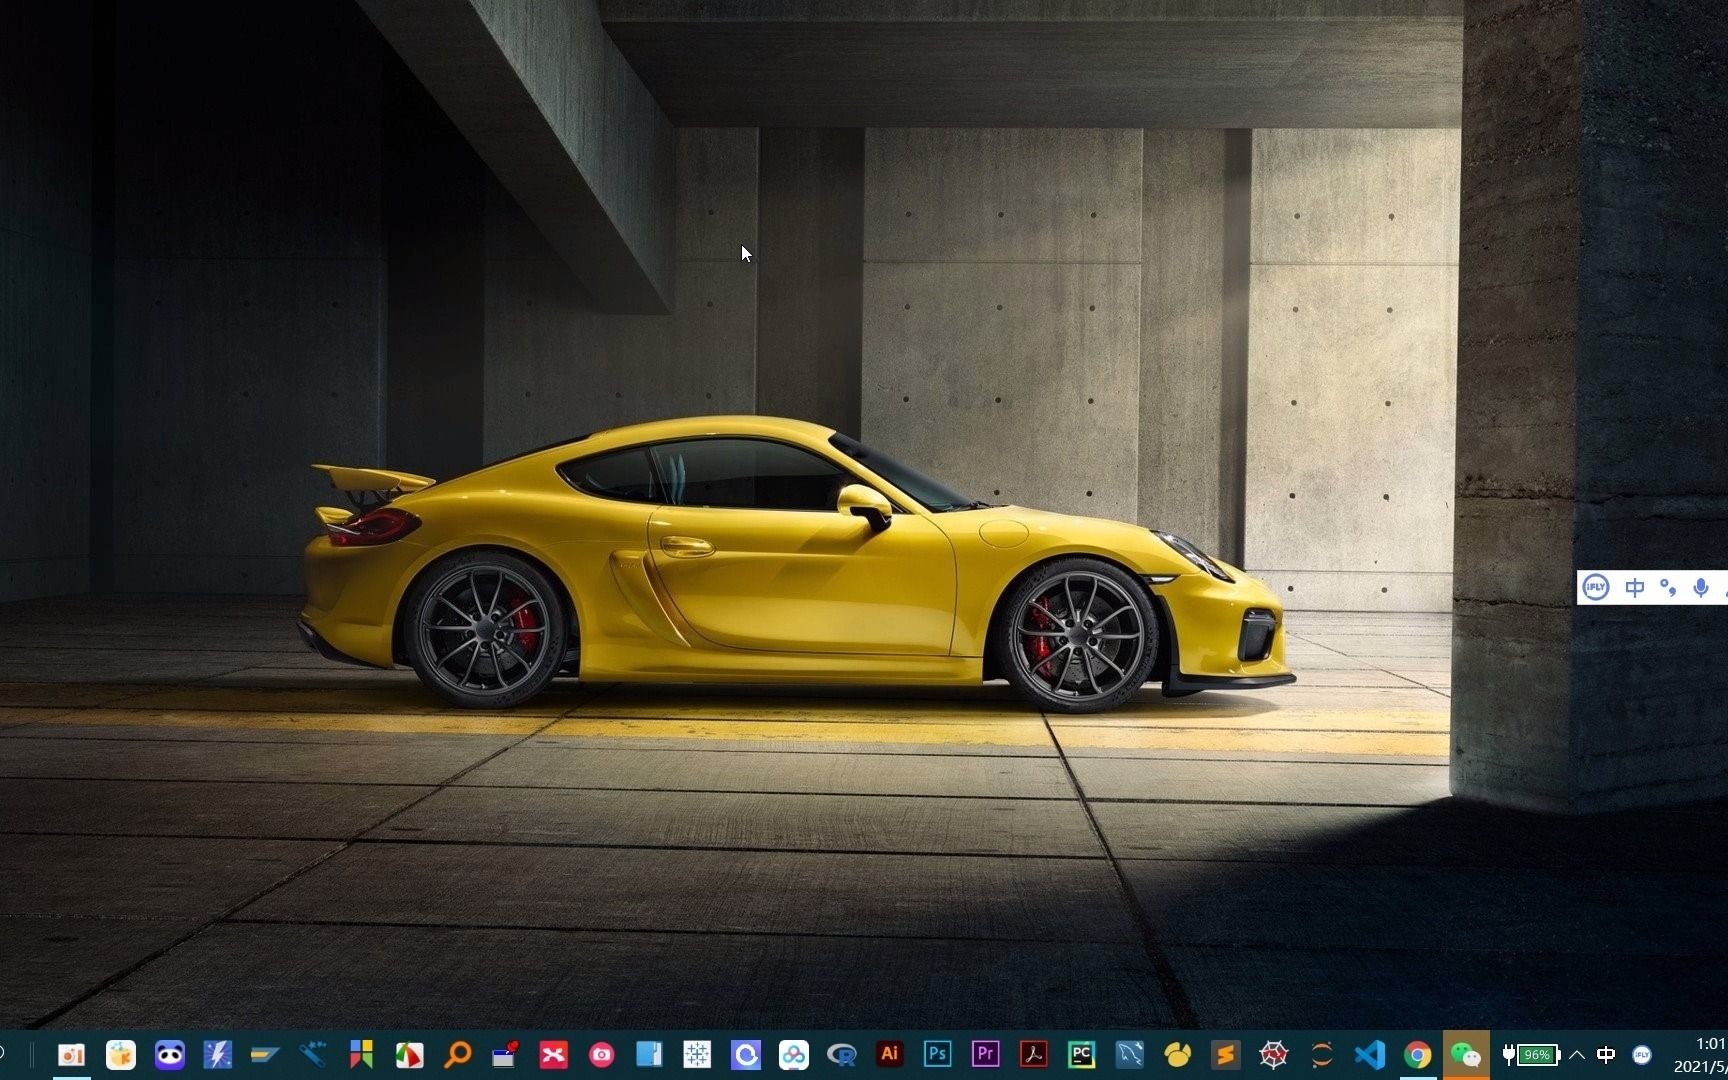Click the iFLY logo on floating toolbar

click(x=1596, y=587)
